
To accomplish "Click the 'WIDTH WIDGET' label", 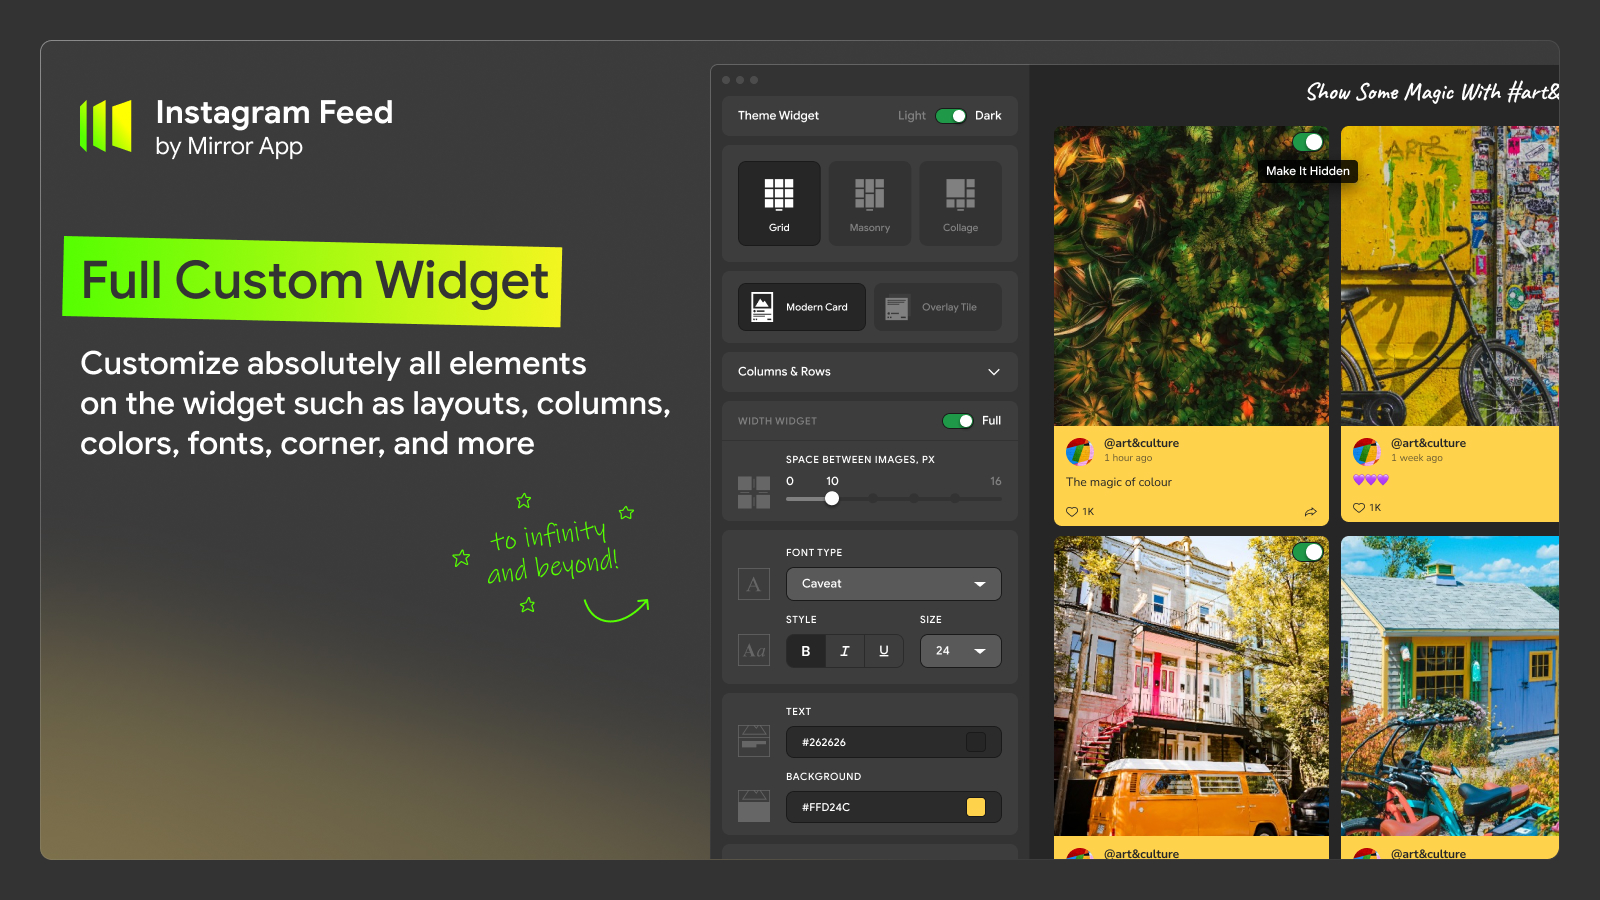I will point(777,421).
